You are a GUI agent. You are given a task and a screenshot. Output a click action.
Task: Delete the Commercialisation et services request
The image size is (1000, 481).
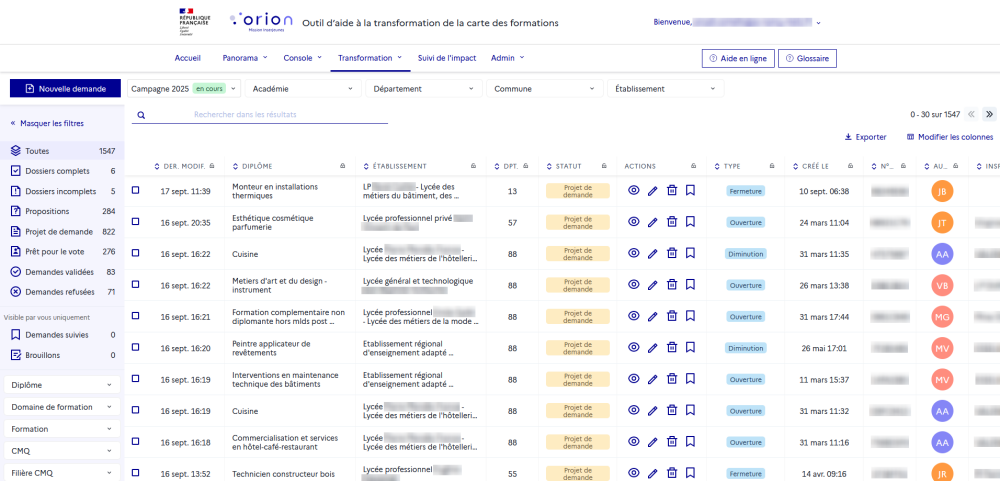click(x=672, y=441)
